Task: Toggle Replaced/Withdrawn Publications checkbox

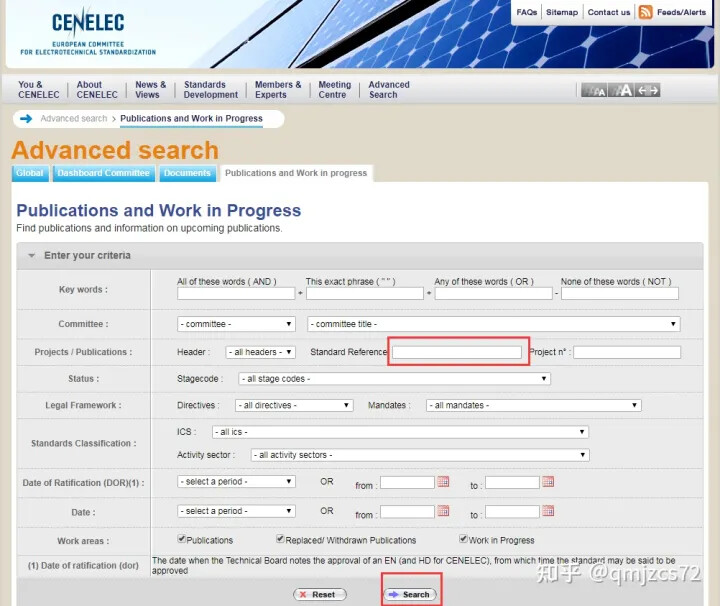Action: click(280, 539)
